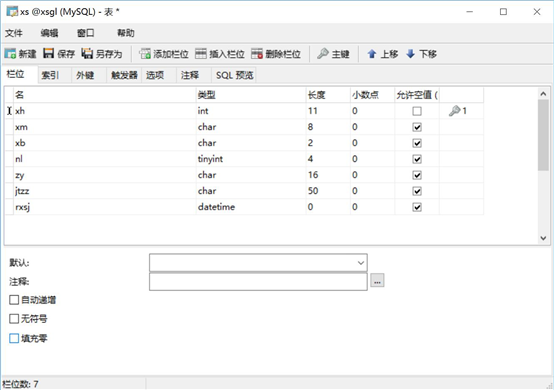Switch to the 注释 tab
554x390 pixels.
pyautogui.click(x=194, y=75)
